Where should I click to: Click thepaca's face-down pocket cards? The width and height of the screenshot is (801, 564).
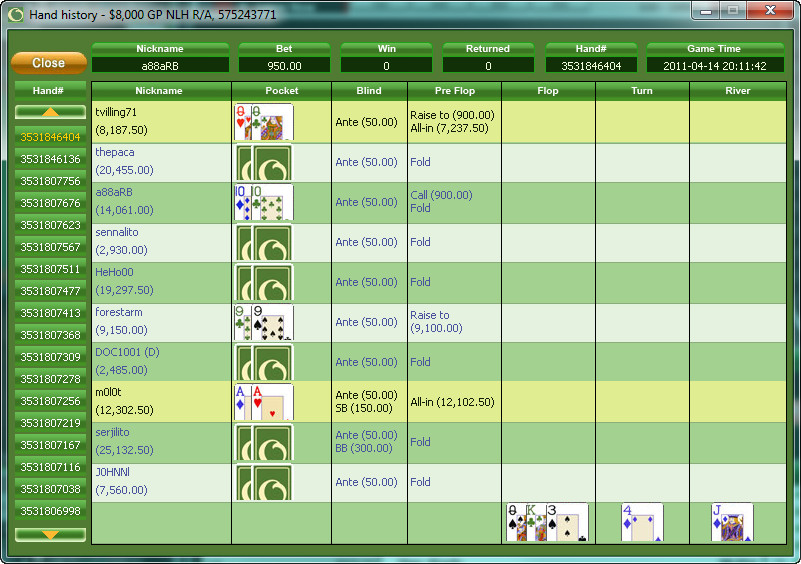pyautogui.click(x=264, y=162)
